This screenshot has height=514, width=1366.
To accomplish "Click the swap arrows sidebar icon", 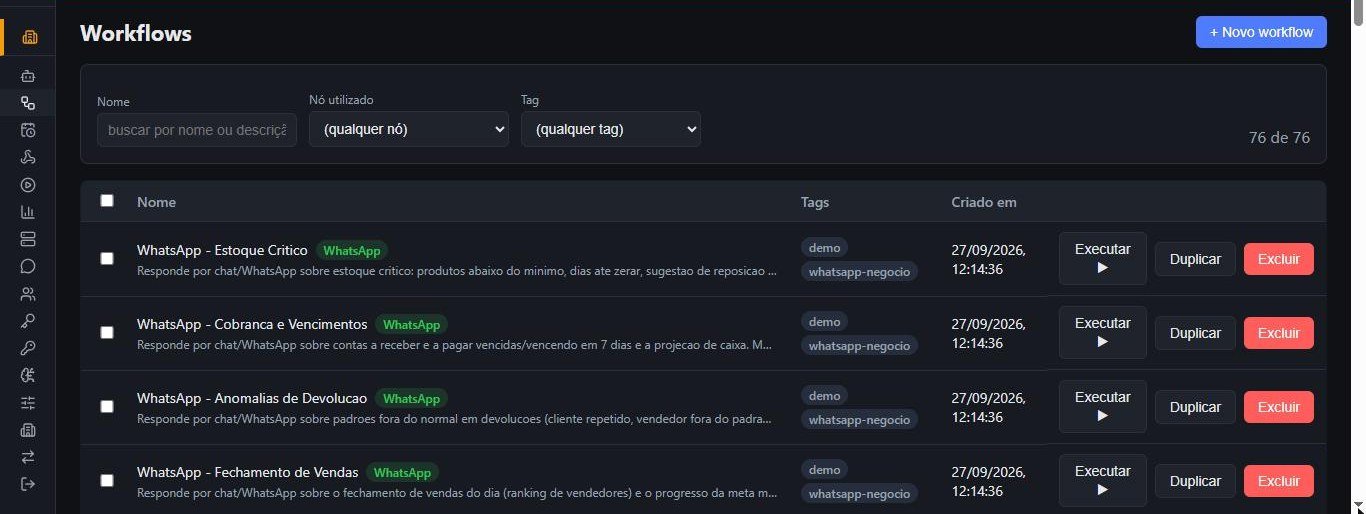I will tap(28, 457).
